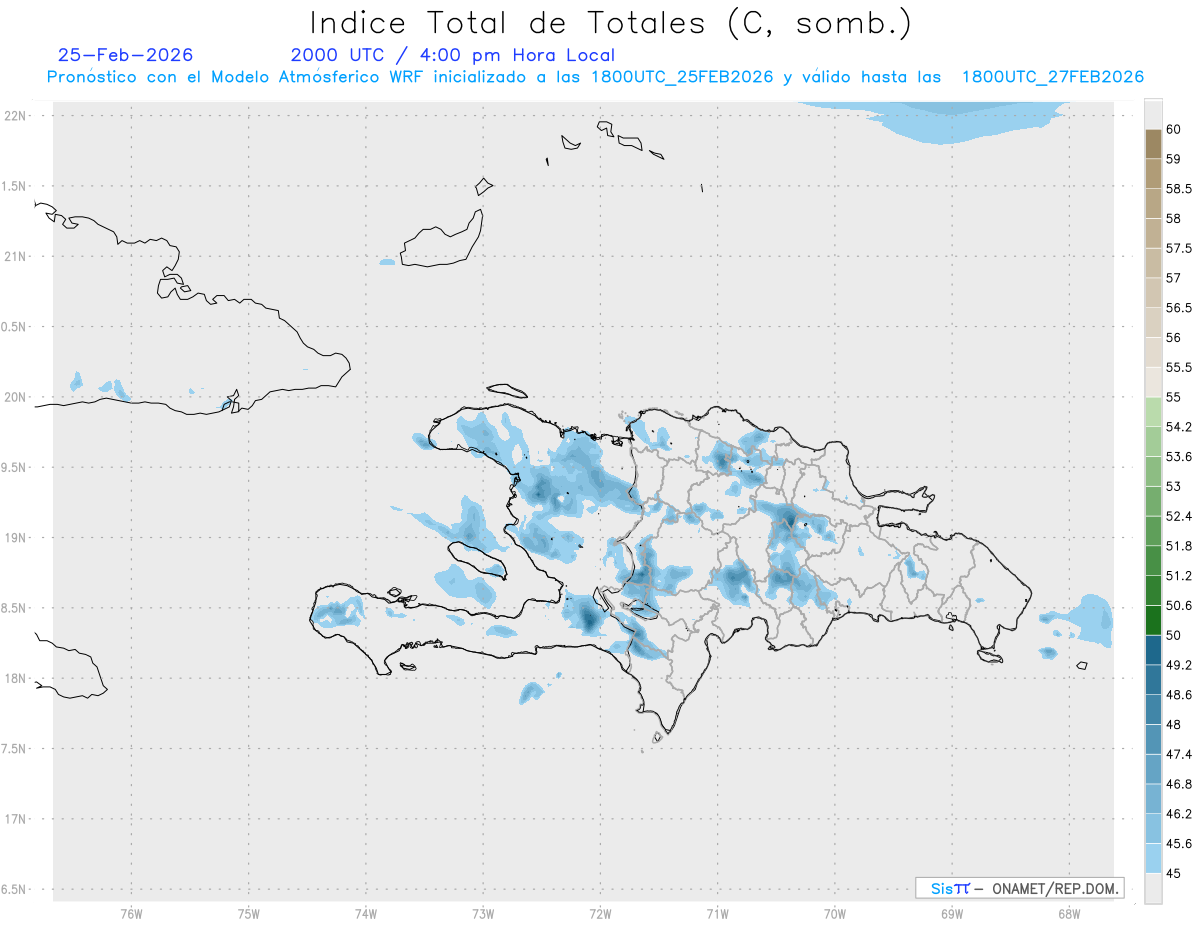Click the '8.5N' latitude axis label

[15, 608]
